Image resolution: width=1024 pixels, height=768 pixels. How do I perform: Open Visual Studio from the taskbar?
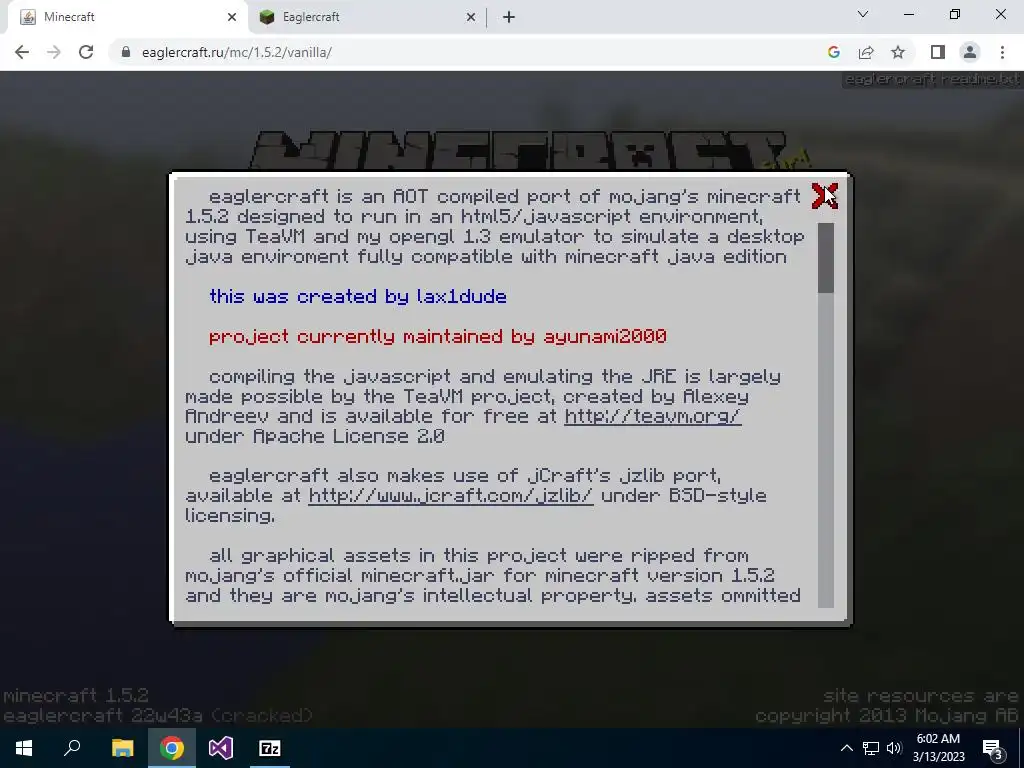(221, 748)
